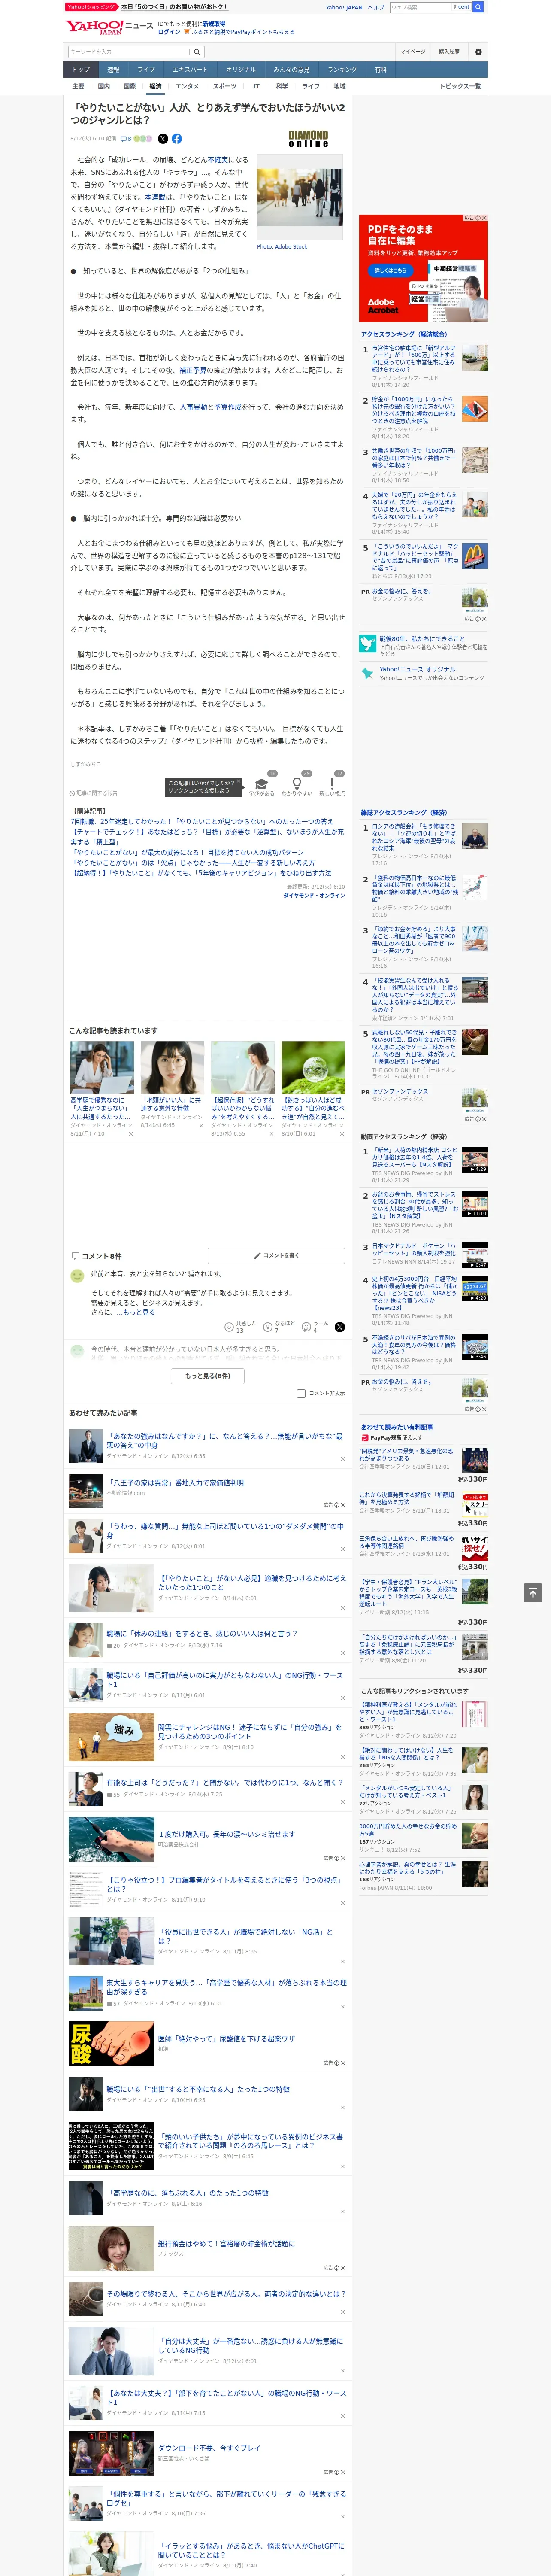Open the スポーツ category sub-tab
The height and width of the screenshot is (2576, 551).
[x=225, y=86]
